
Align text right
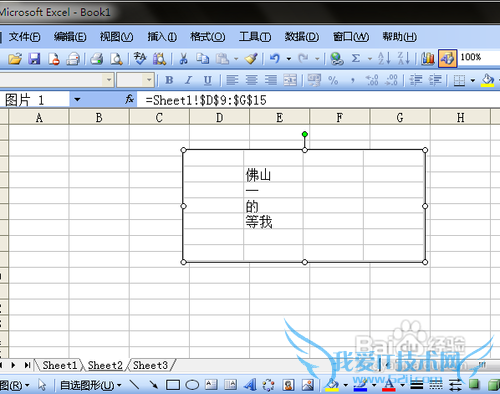[x=271, y=80]
